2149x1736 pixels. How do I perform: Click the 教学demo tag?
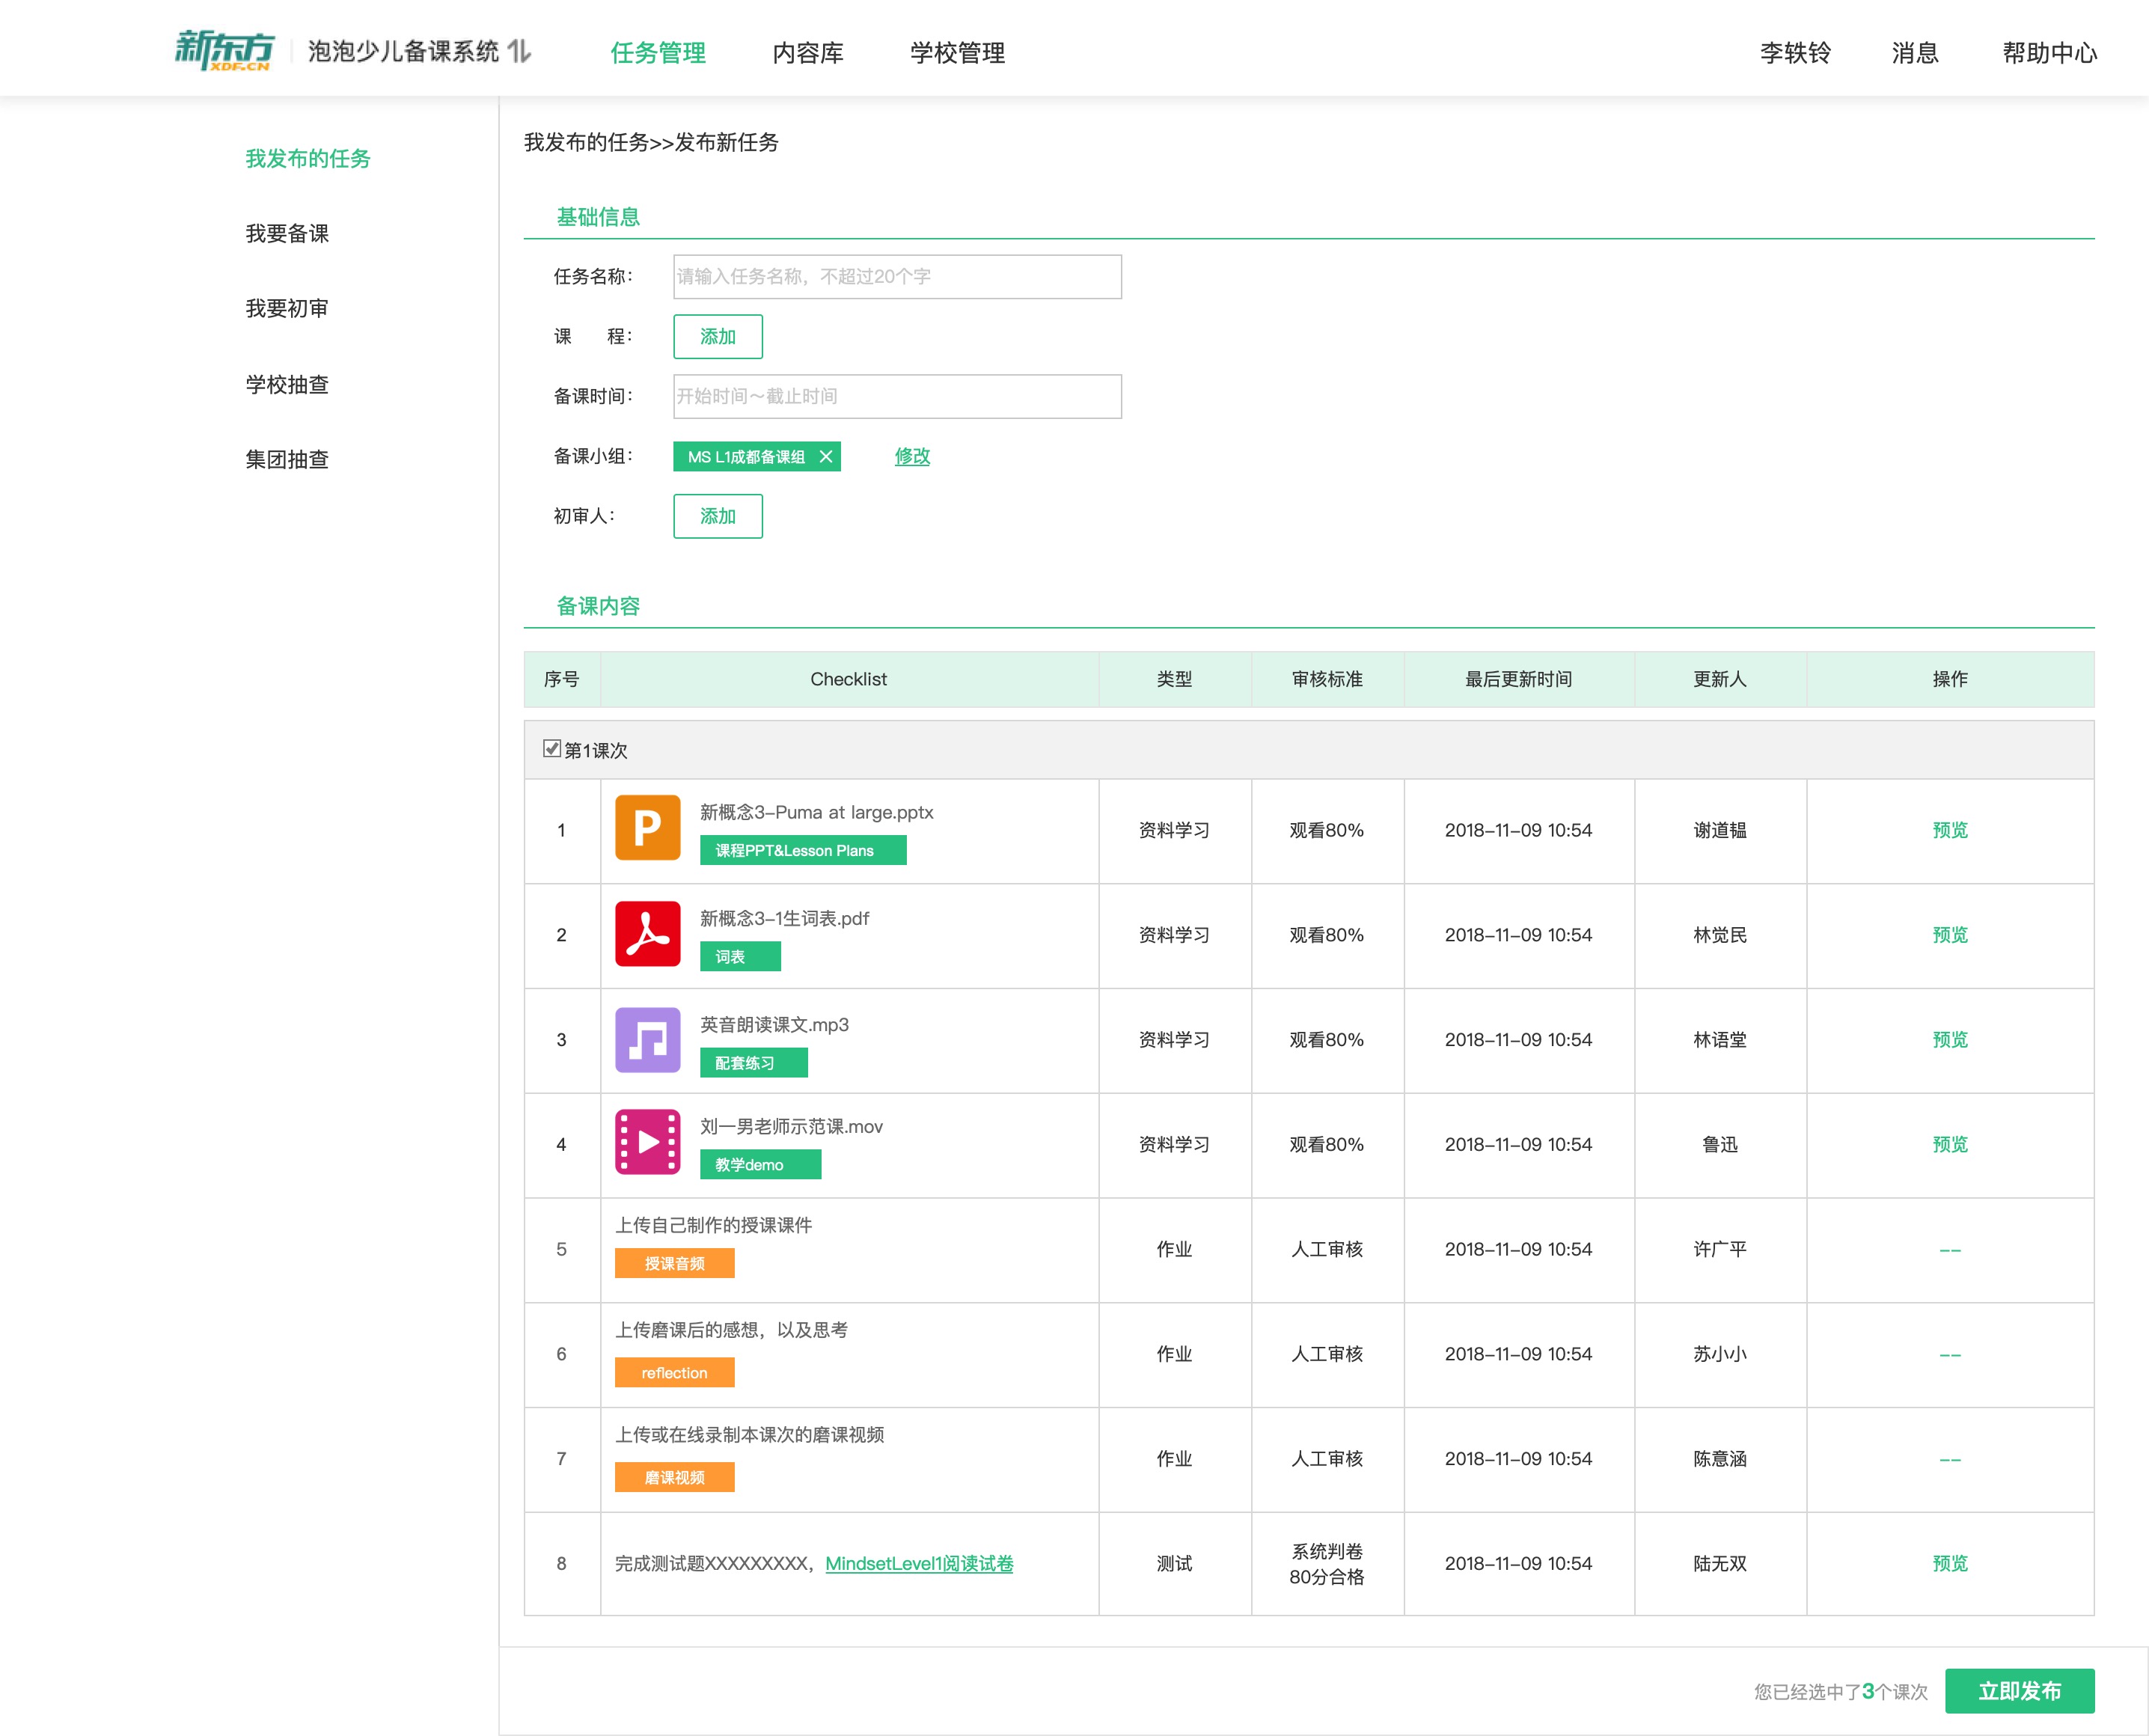pos(760,1165)
